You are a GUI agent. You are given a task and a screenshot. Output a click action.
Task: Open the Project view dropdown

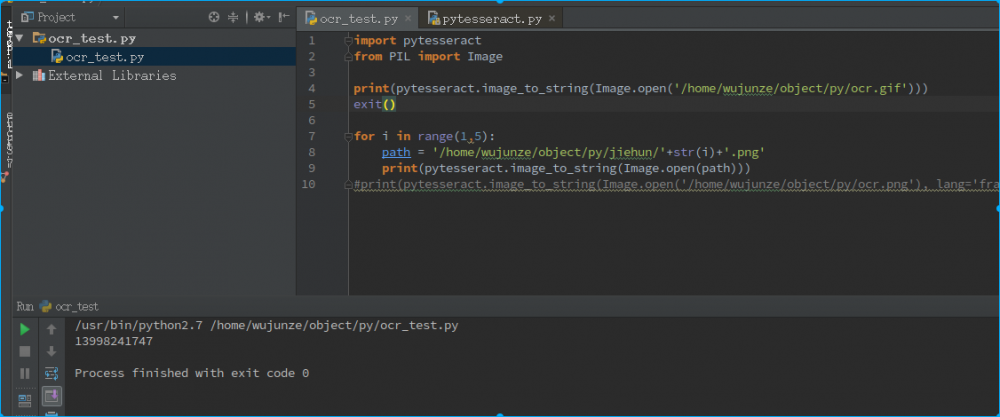click(116, 17)
